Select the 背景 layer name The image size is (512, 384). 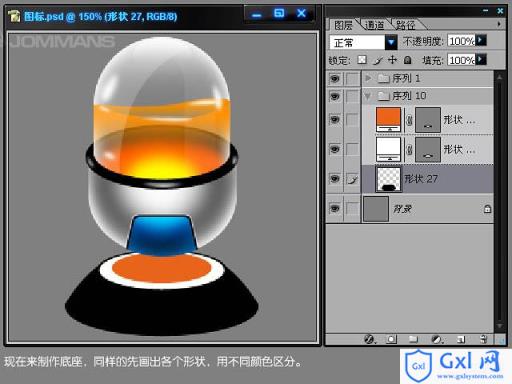click(402, 209)
